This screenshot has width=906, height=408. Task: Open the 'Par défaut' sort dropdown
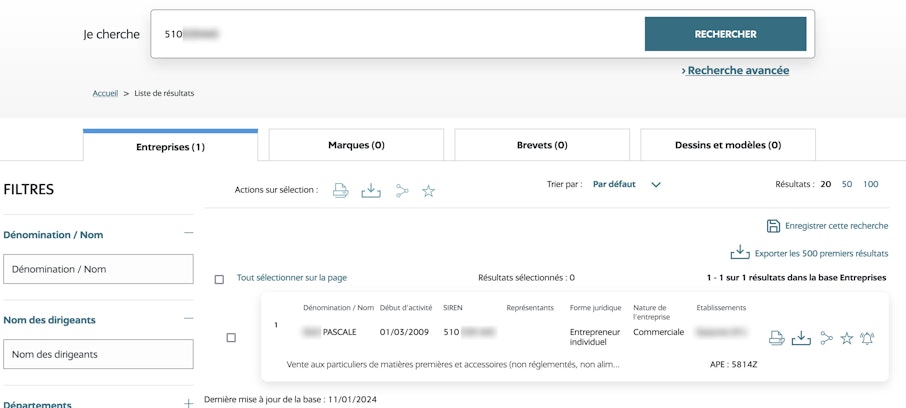[x=626, y=184]
